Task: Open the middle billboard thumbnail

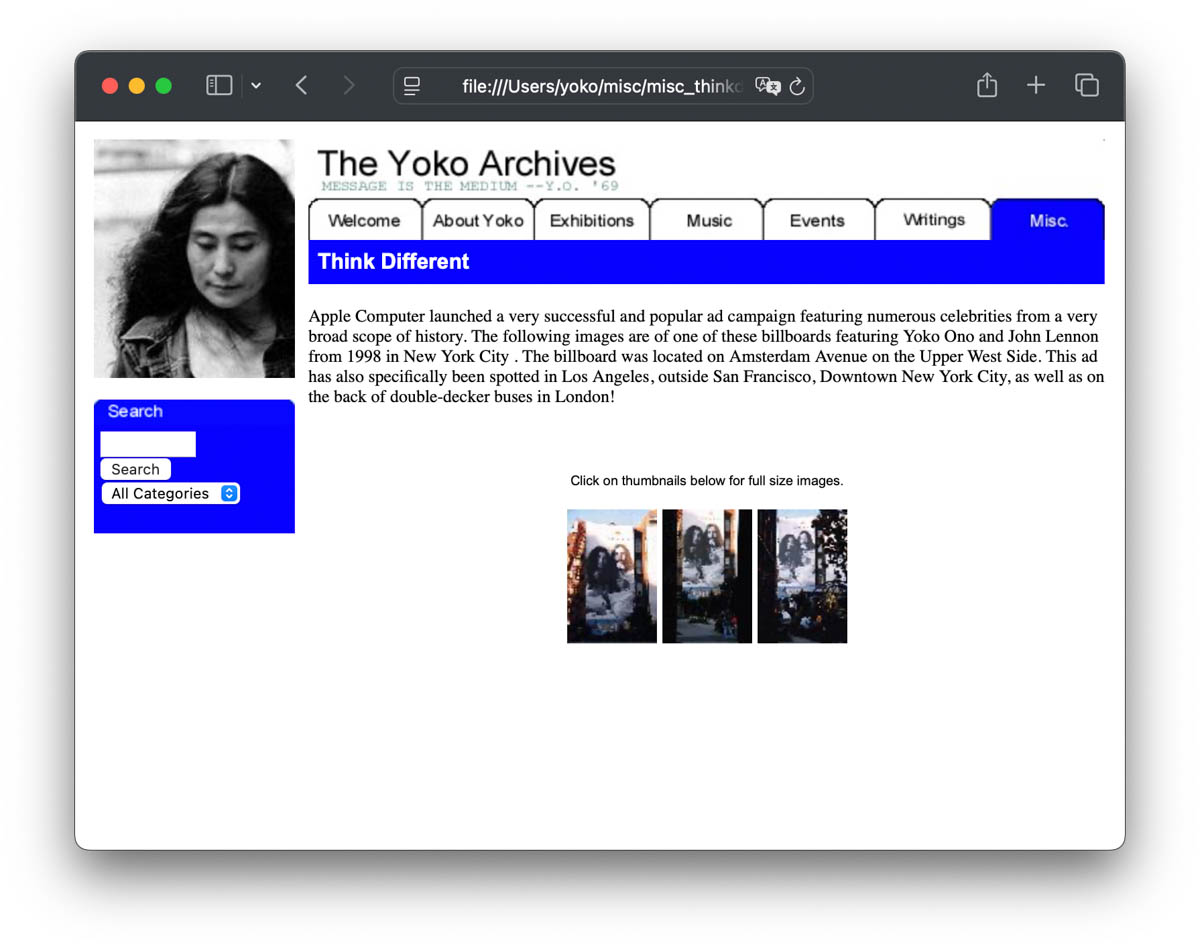Action: 707,575
